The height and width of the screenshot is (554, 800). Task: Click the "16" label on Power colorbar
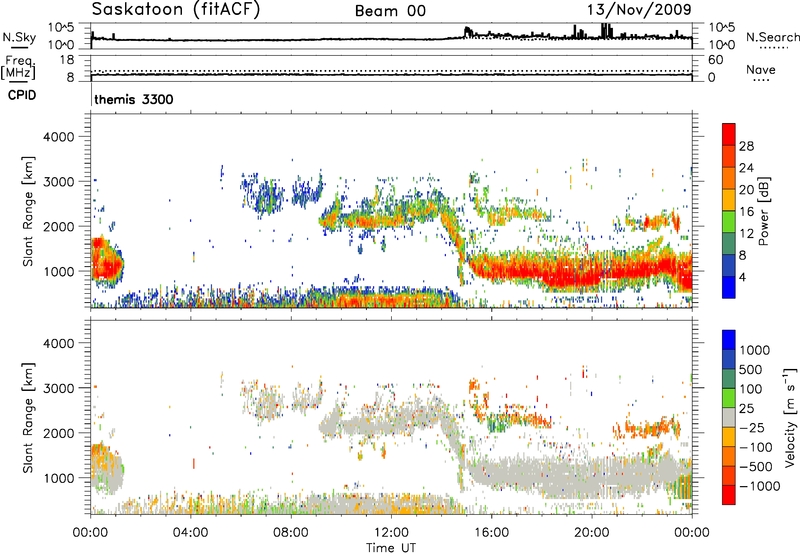(x=746, y=212)
